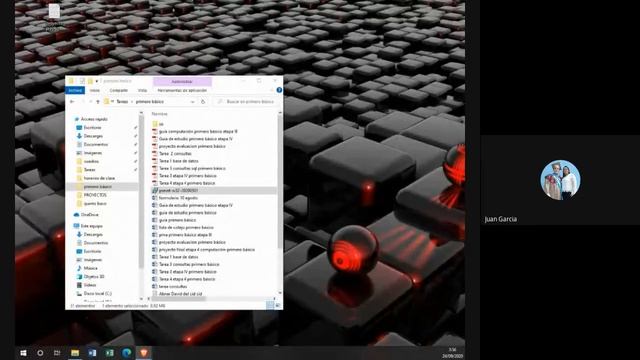This screenshot has width=640, height=360.
Task: Click the Videos icon in sidebar
Action: point(79,285)
